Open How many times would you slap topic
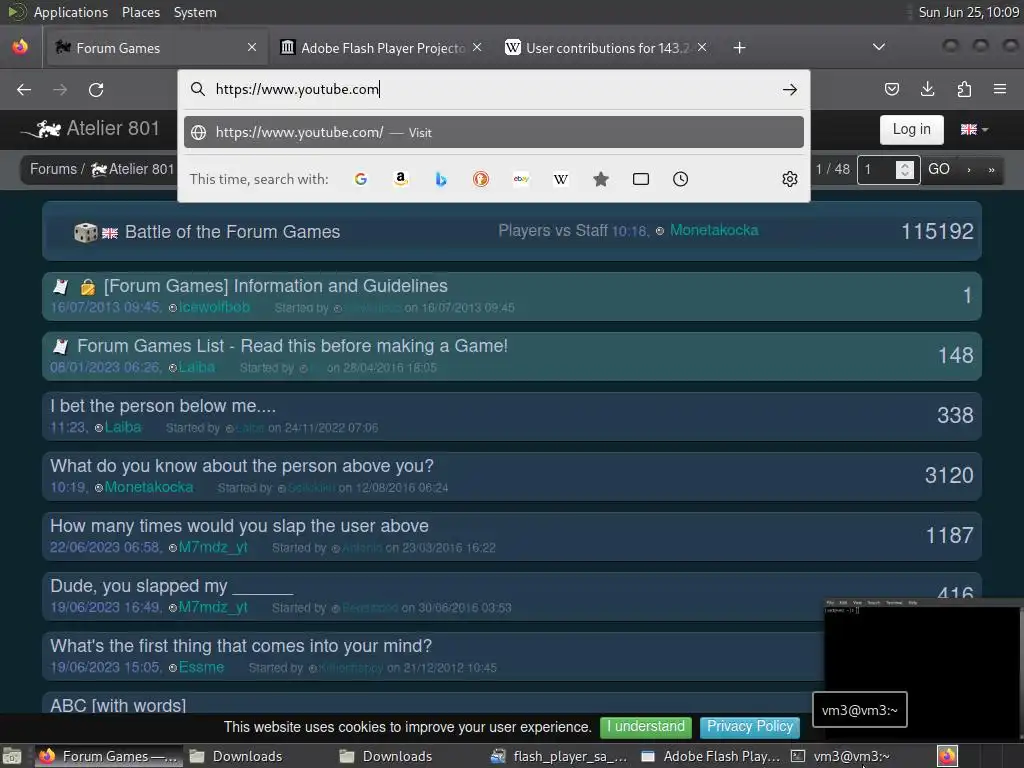The height and width of the screenshot is (768, 1024). 239,526
